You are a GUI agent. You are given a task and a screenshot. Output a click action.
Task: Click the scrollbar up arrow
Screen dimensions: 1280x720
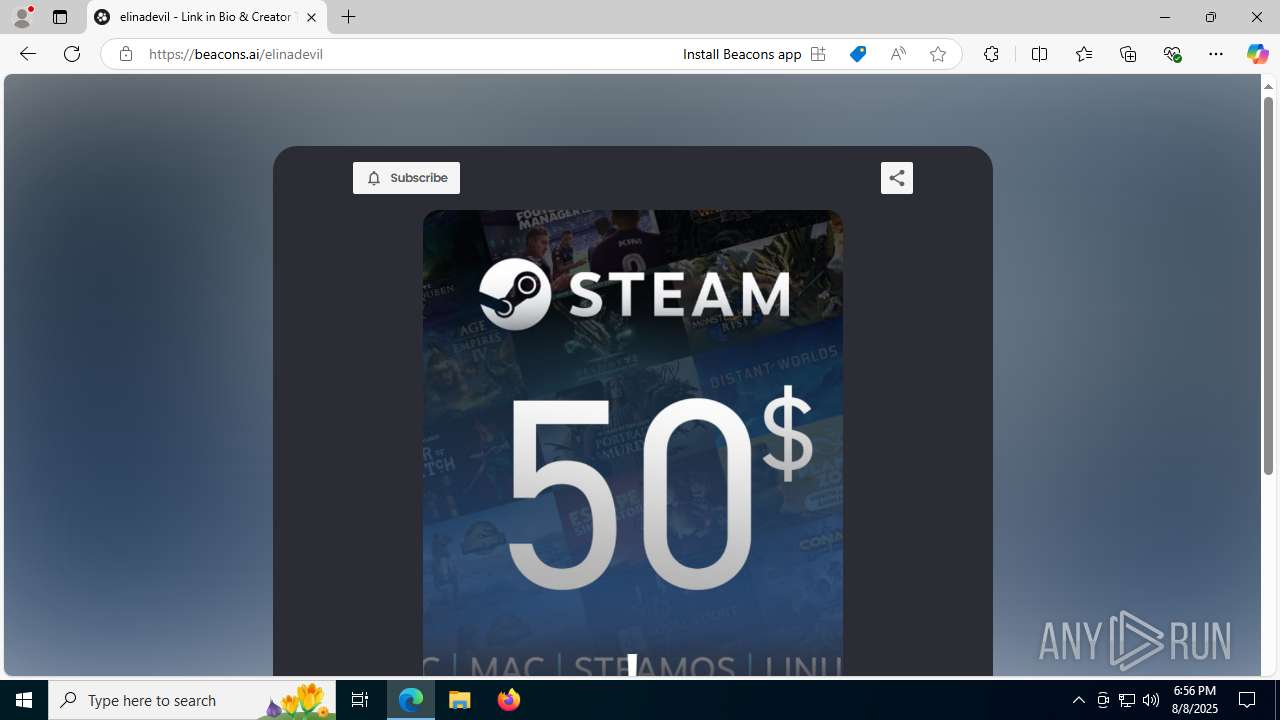(x=1268, y=86)
